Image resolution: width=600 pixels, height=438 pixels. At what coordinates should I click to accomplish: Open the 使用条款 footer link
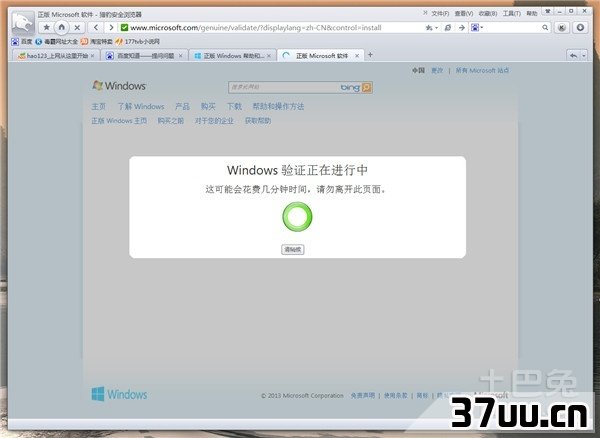click(396, 396)
